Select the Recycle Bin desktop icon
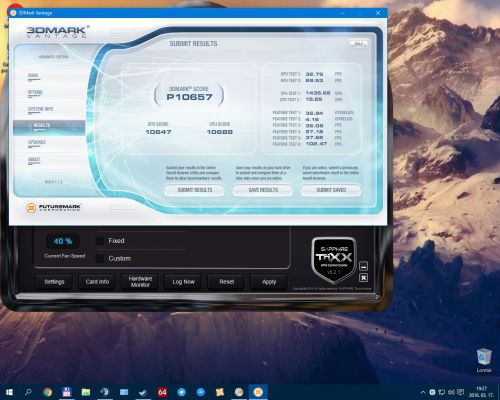 pyautogui.click(x=484, y=360)
